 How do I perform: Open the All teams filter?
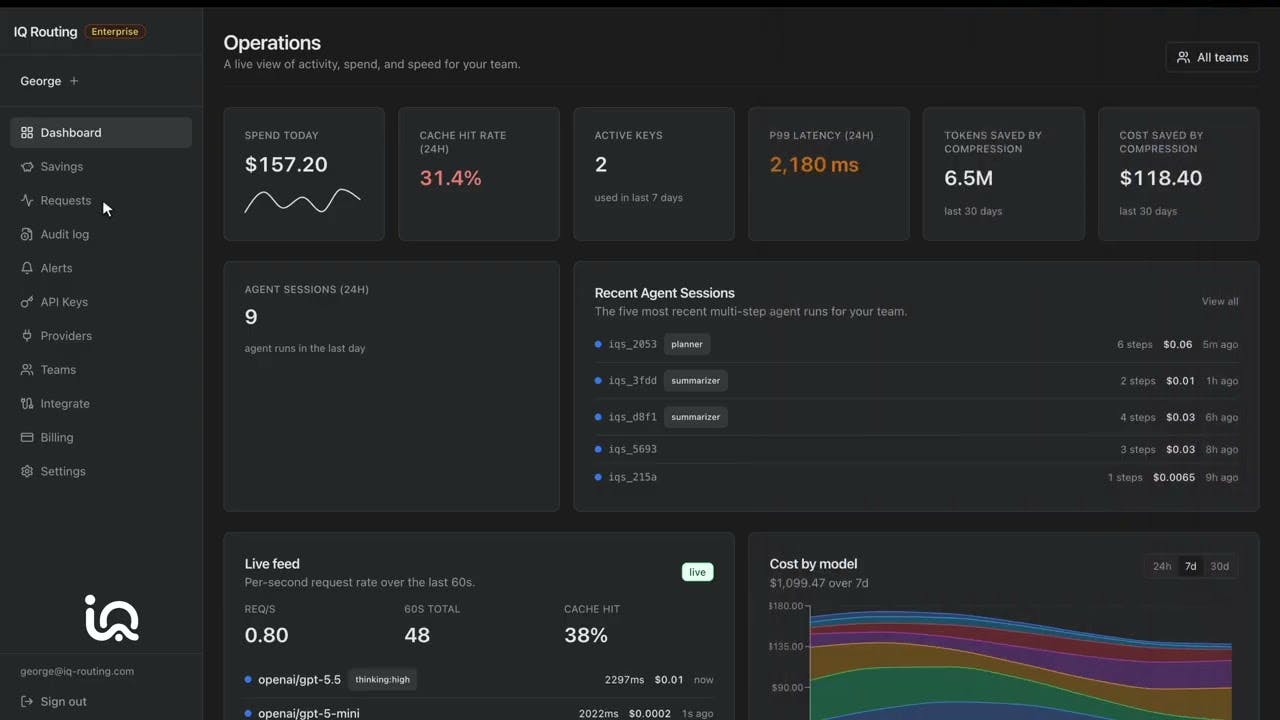[x=1212, y=58]
